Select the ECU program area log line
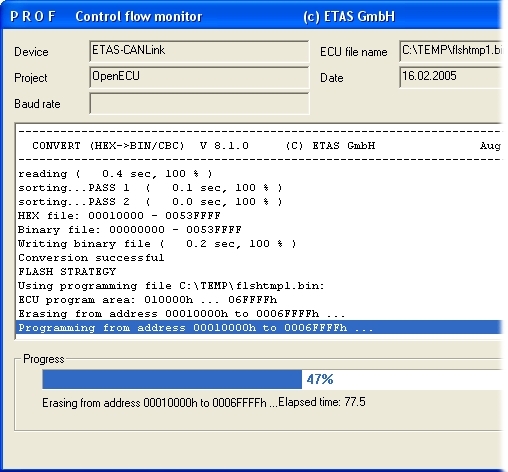 pos(259,300)
